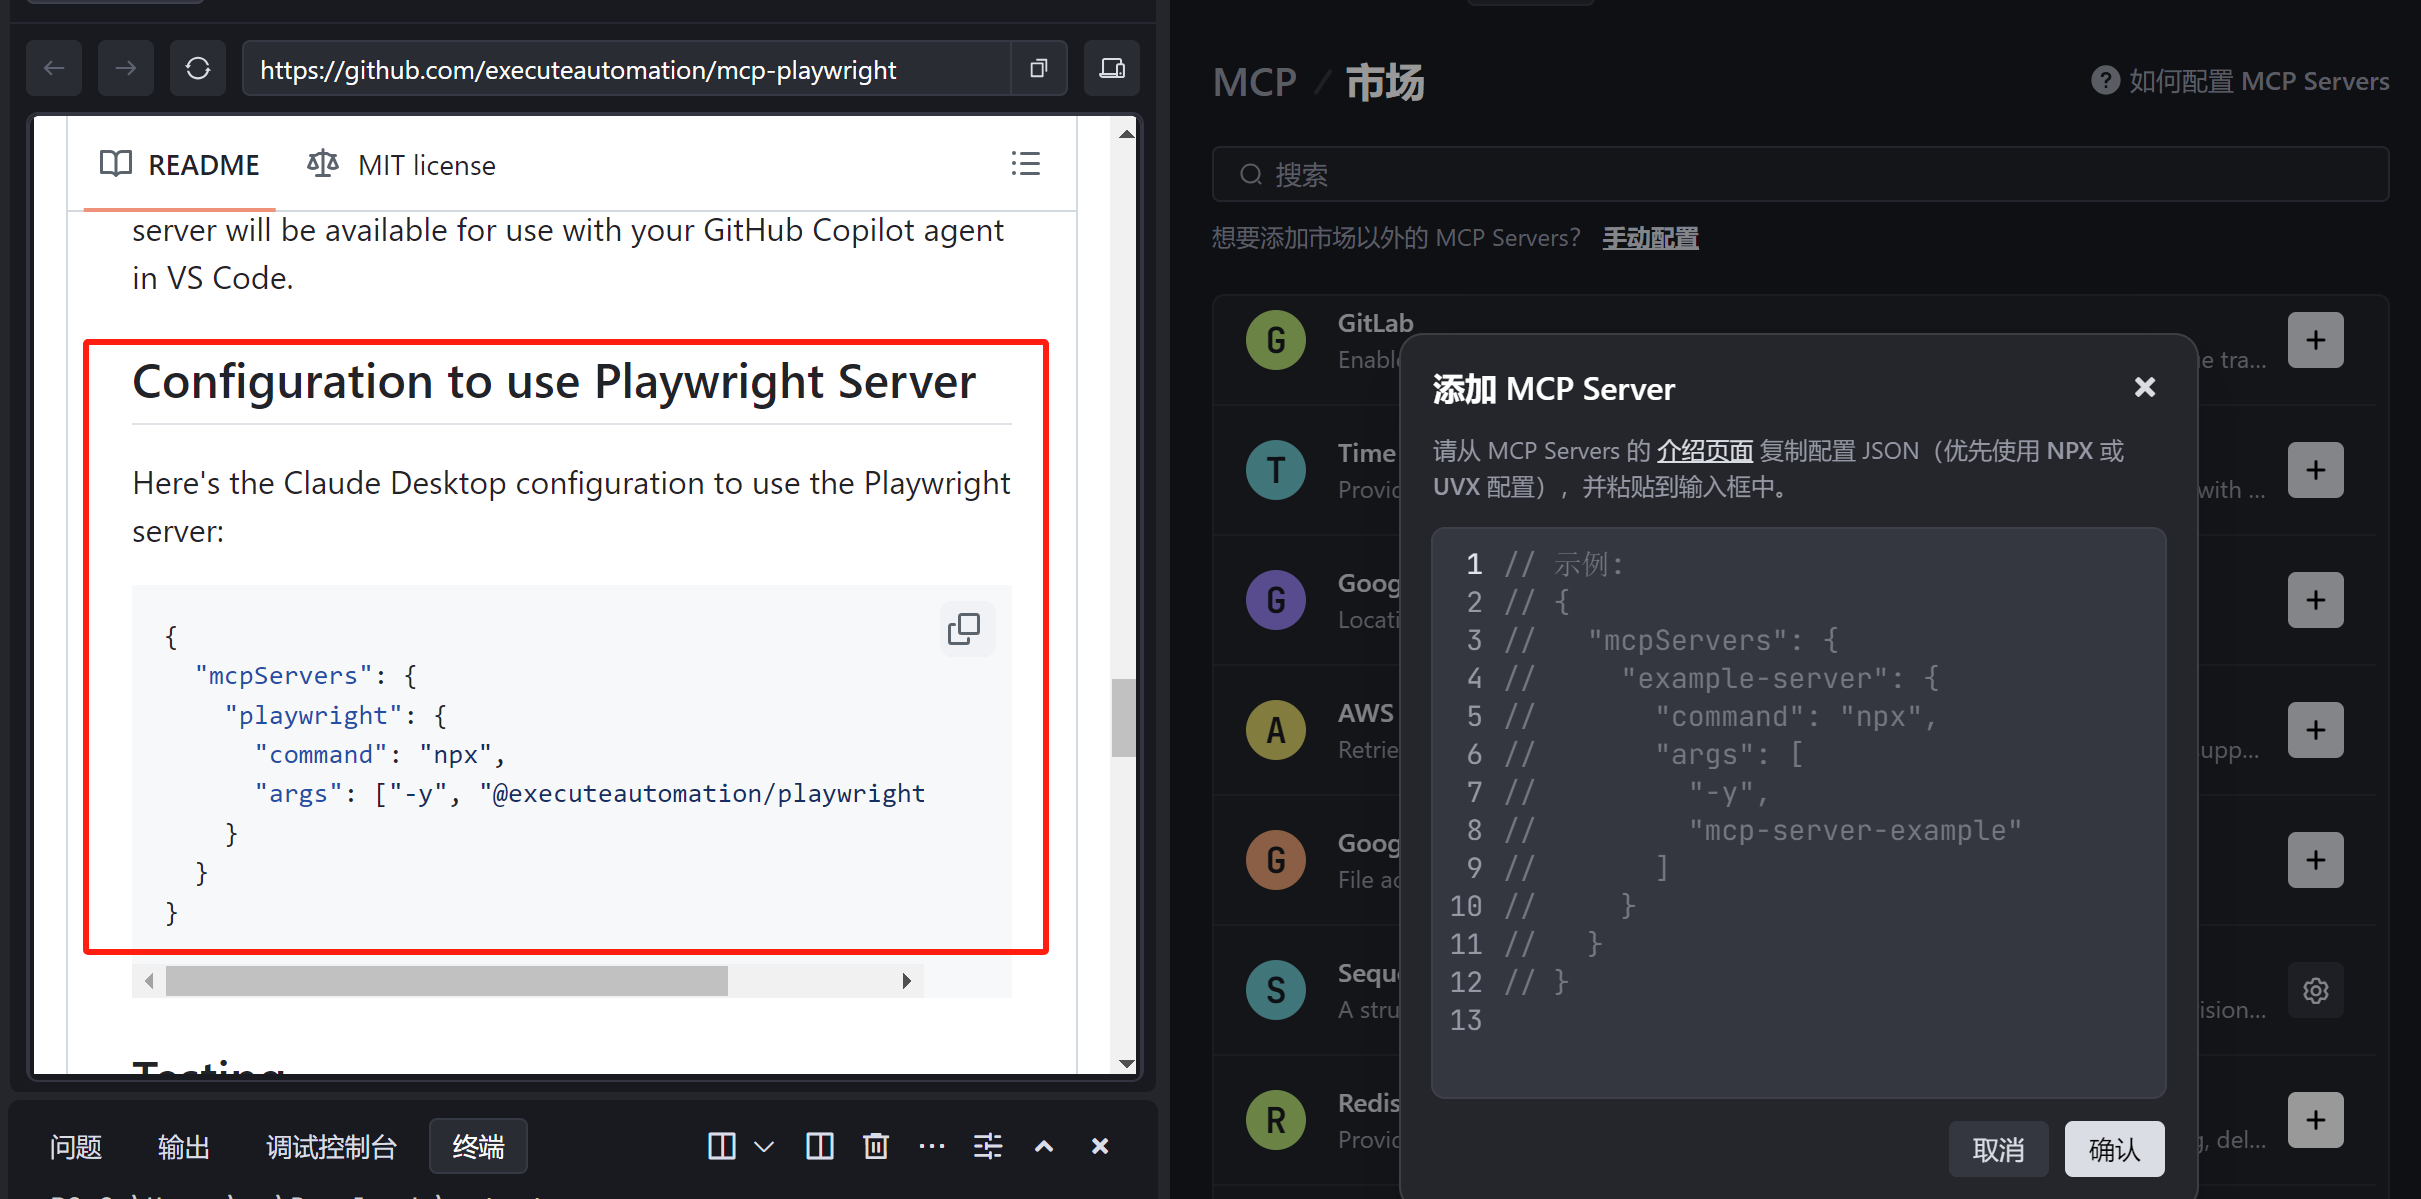Screen dimensions: 2421x1199
Task: Open the 问题 panel tab
Action: (x=76, y=1146)
